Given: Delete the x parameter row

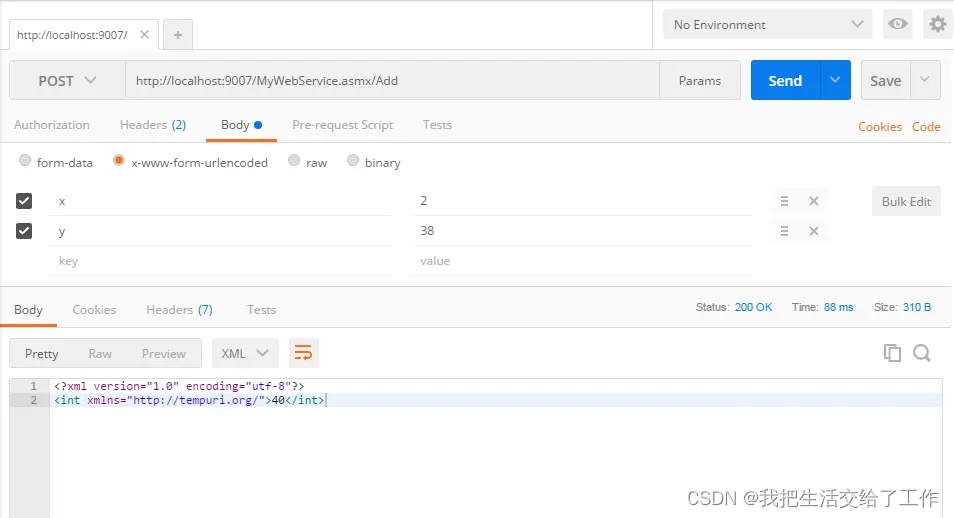Looking at the screenshot, I should coord(813,201).
